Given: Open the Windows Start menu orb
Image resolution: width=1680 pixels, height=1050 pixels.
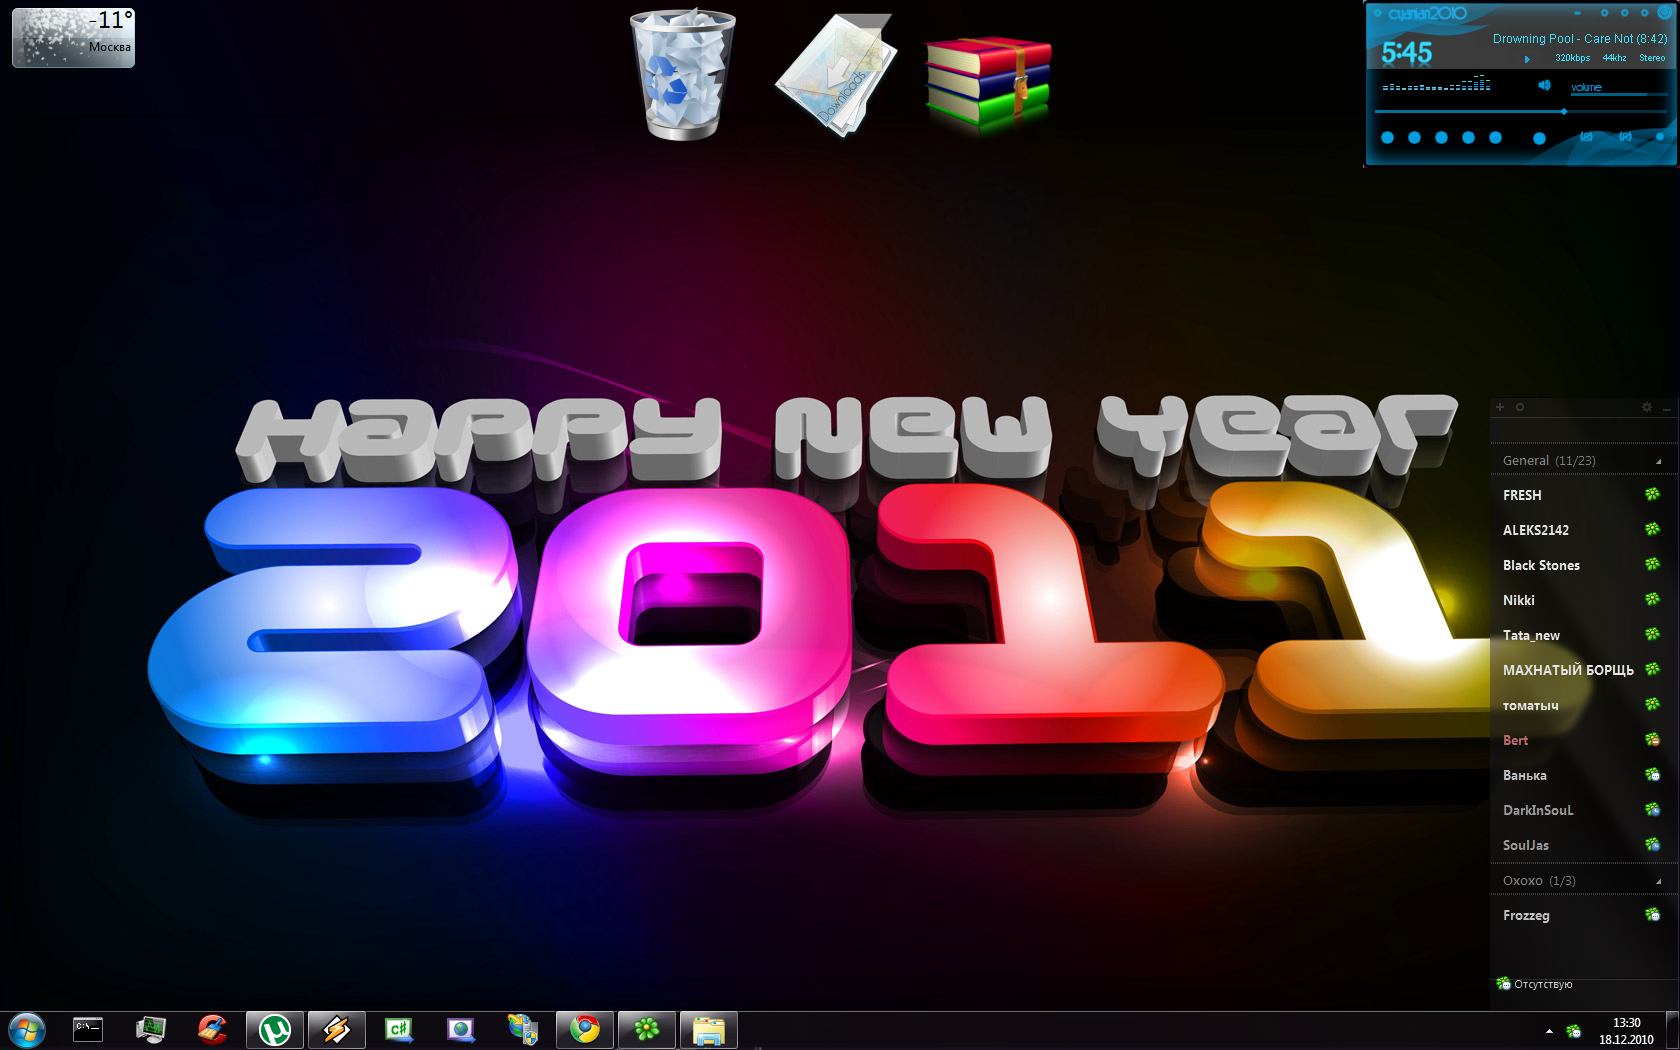Looking at the screenshot, I should (27, 1029).
